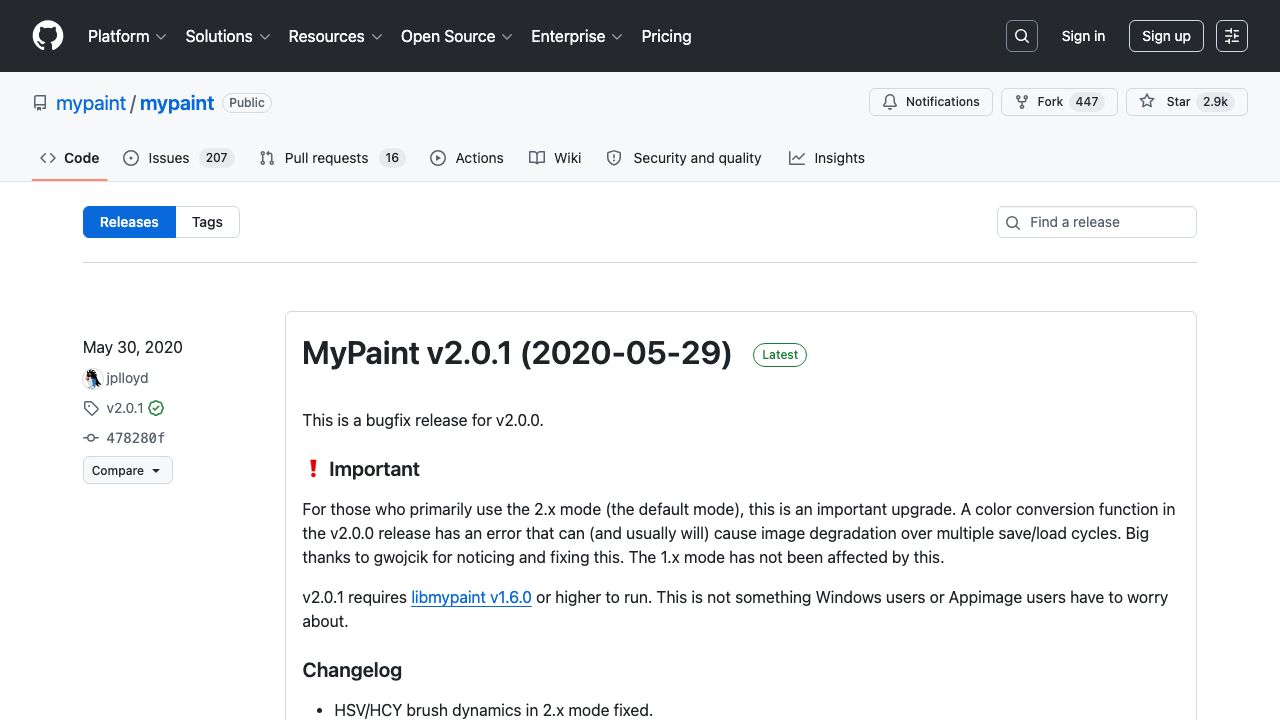Click the Sign up button

tap(1166, 36)
